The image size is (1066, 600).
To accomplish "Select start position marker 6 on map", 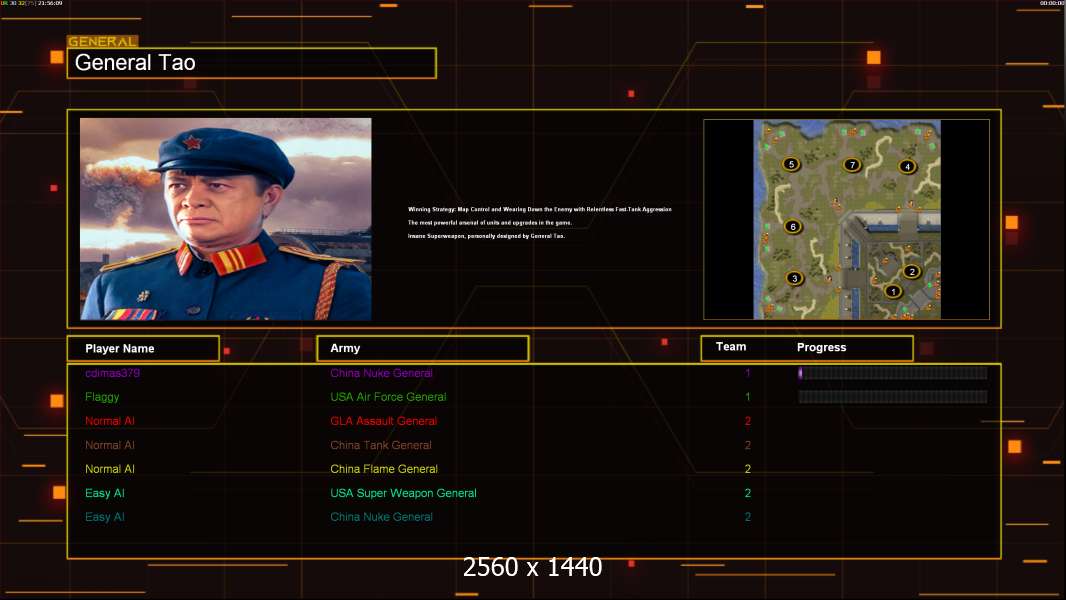I will tap(793, 227).
